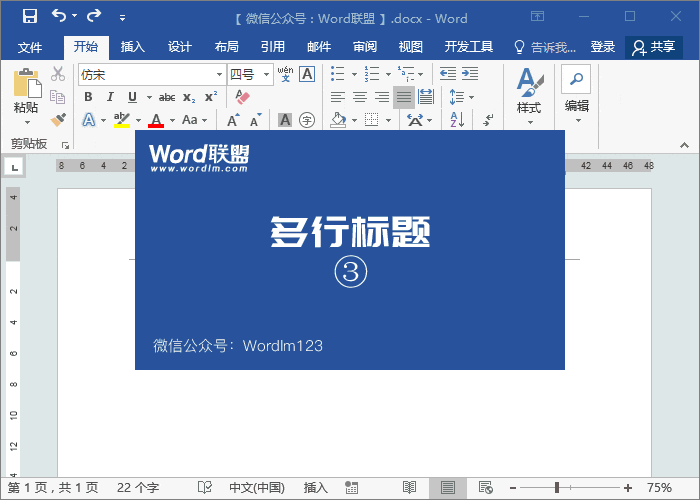Toggle underline formatting

pyautogui.click(x=132, y=97)
